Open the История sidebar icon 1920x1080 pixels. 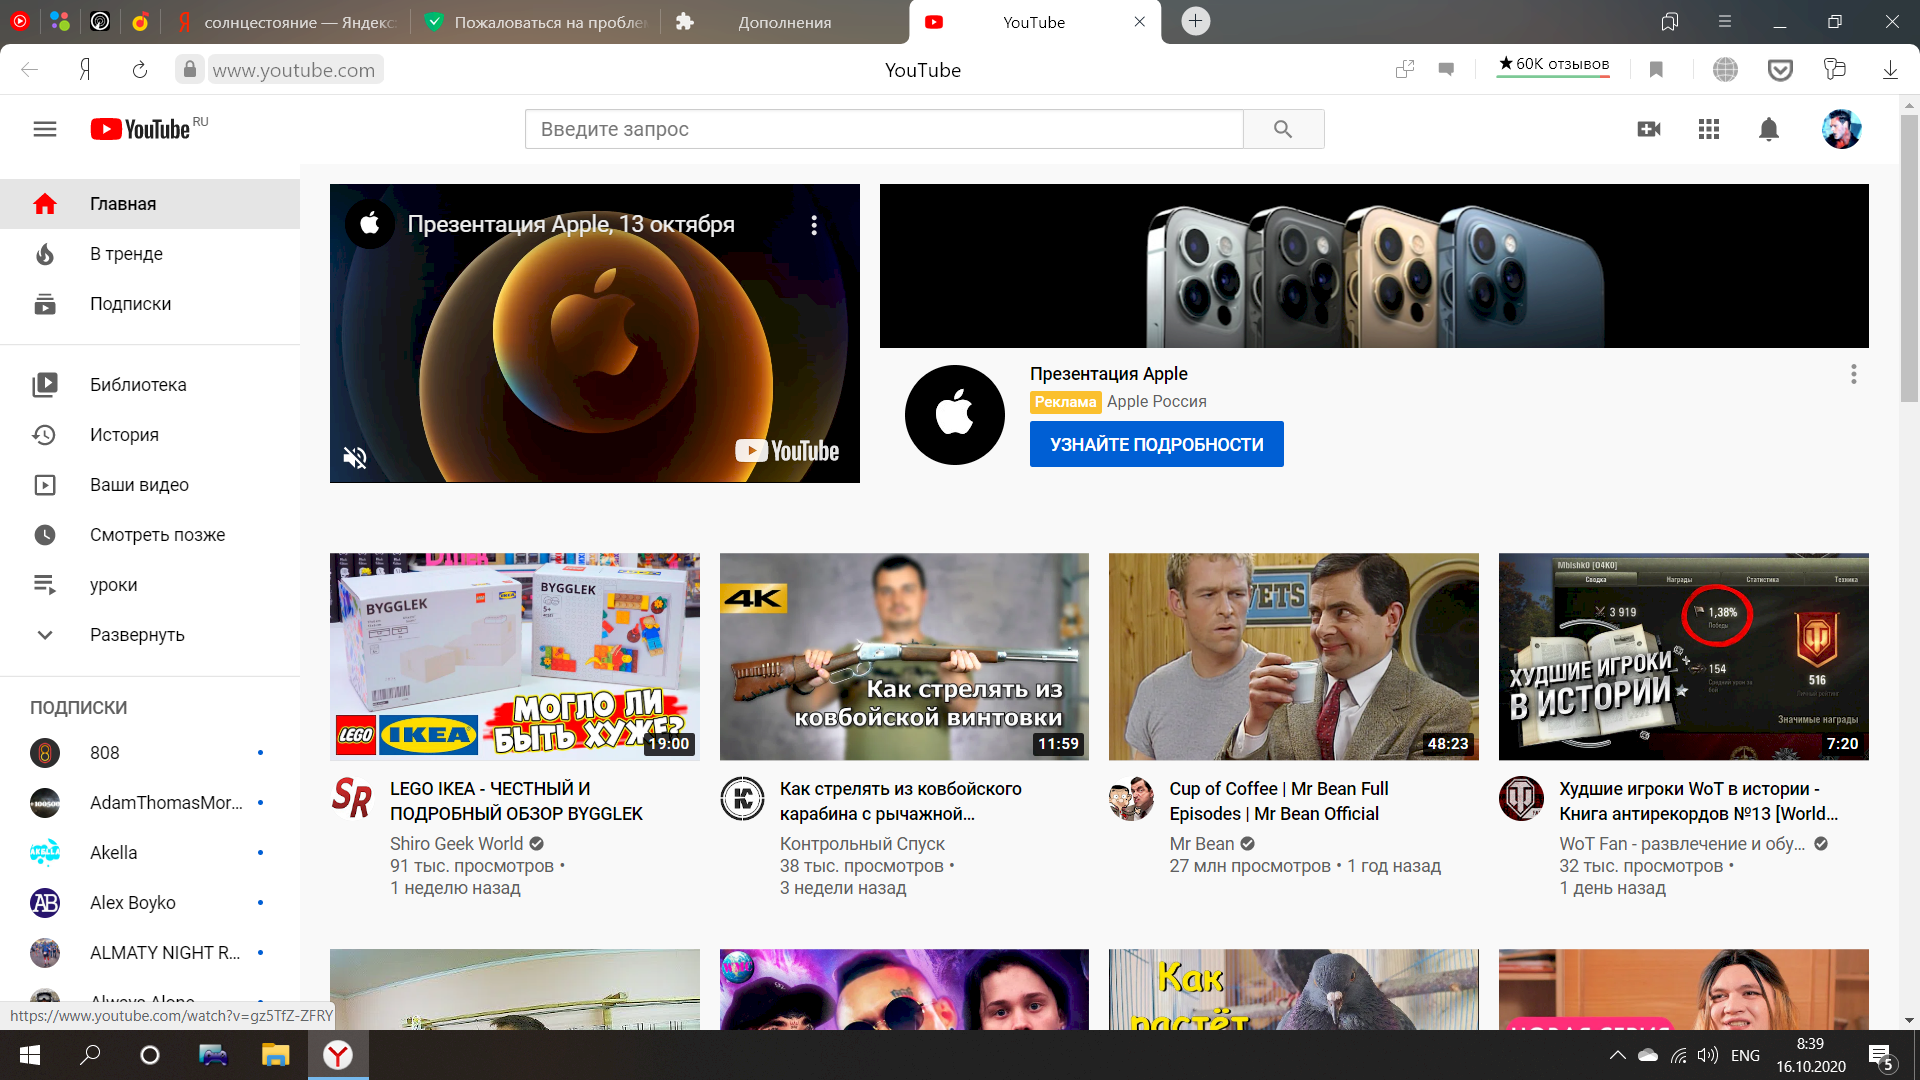pyautogui.click(x=45, y=434)
